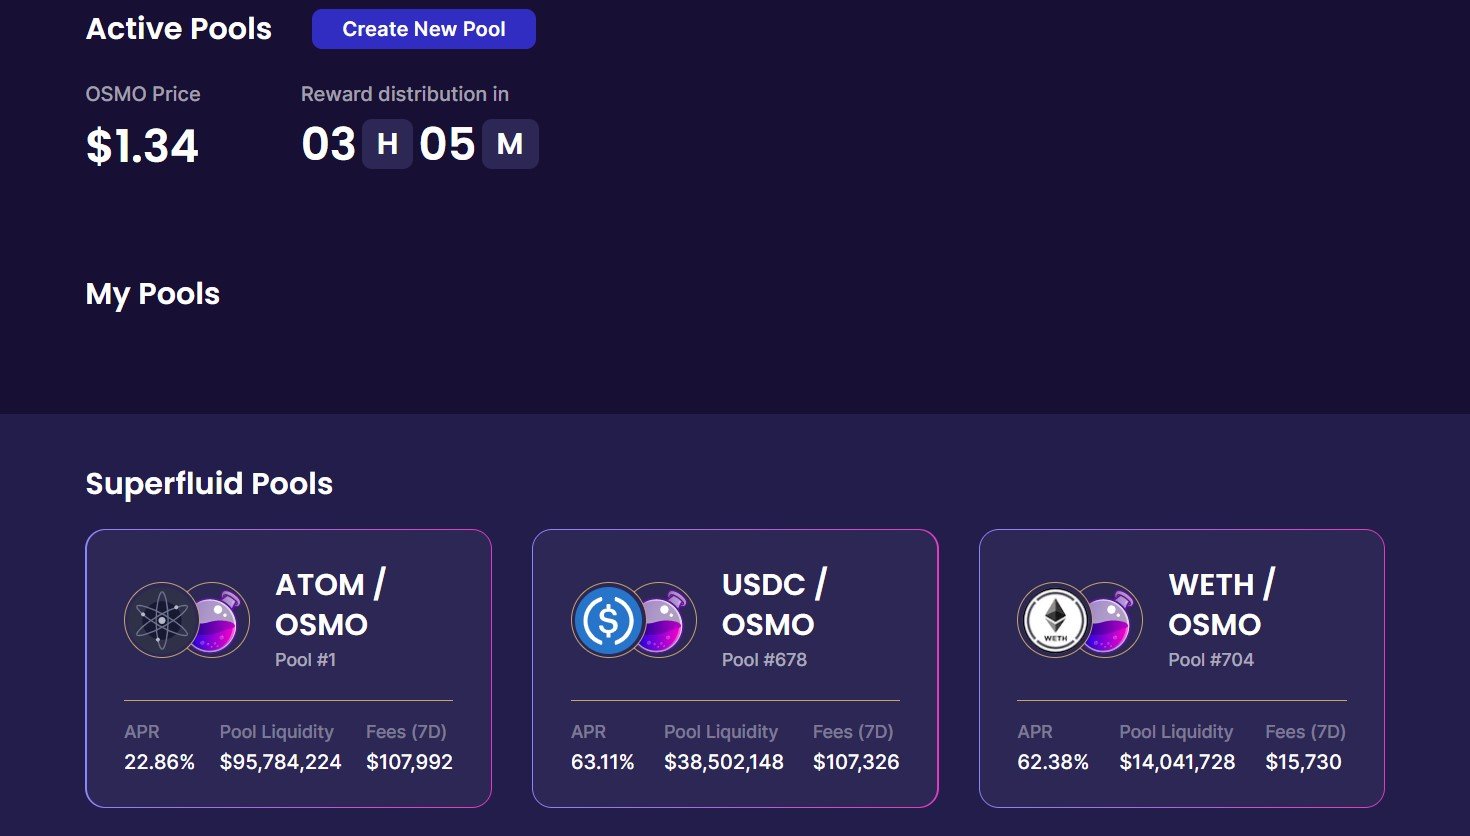Viewport: 1470px width, 836px height.
Task: Click the Pool #678 label
Action: tap(764, 660)
